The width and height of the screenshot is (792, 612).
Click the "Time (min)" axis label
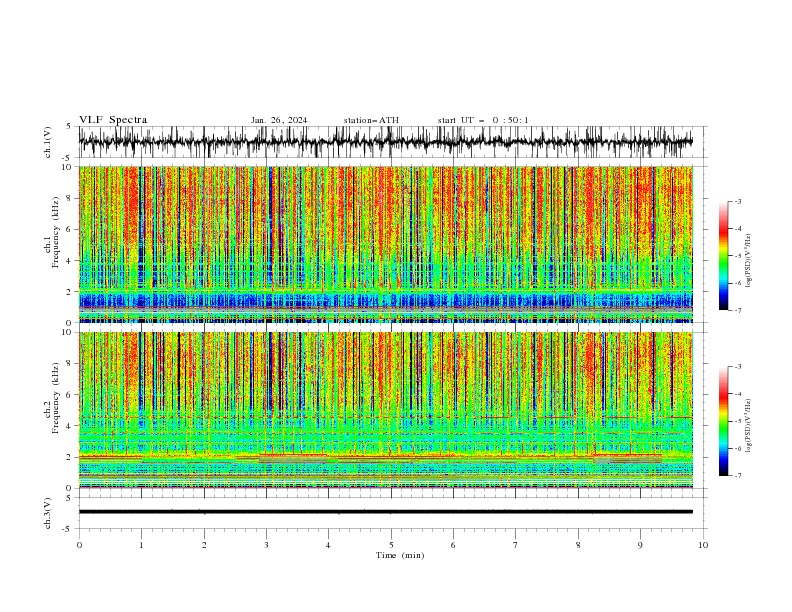pyautogui.click(x=400, y=555)
